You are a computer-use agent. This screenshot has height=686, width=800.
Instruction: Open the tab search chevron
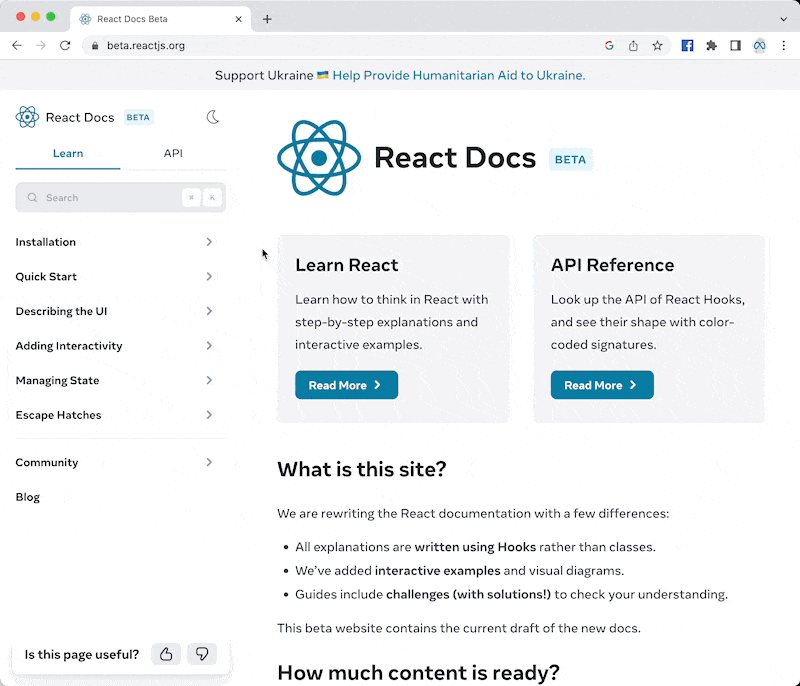tap(784, 19)
